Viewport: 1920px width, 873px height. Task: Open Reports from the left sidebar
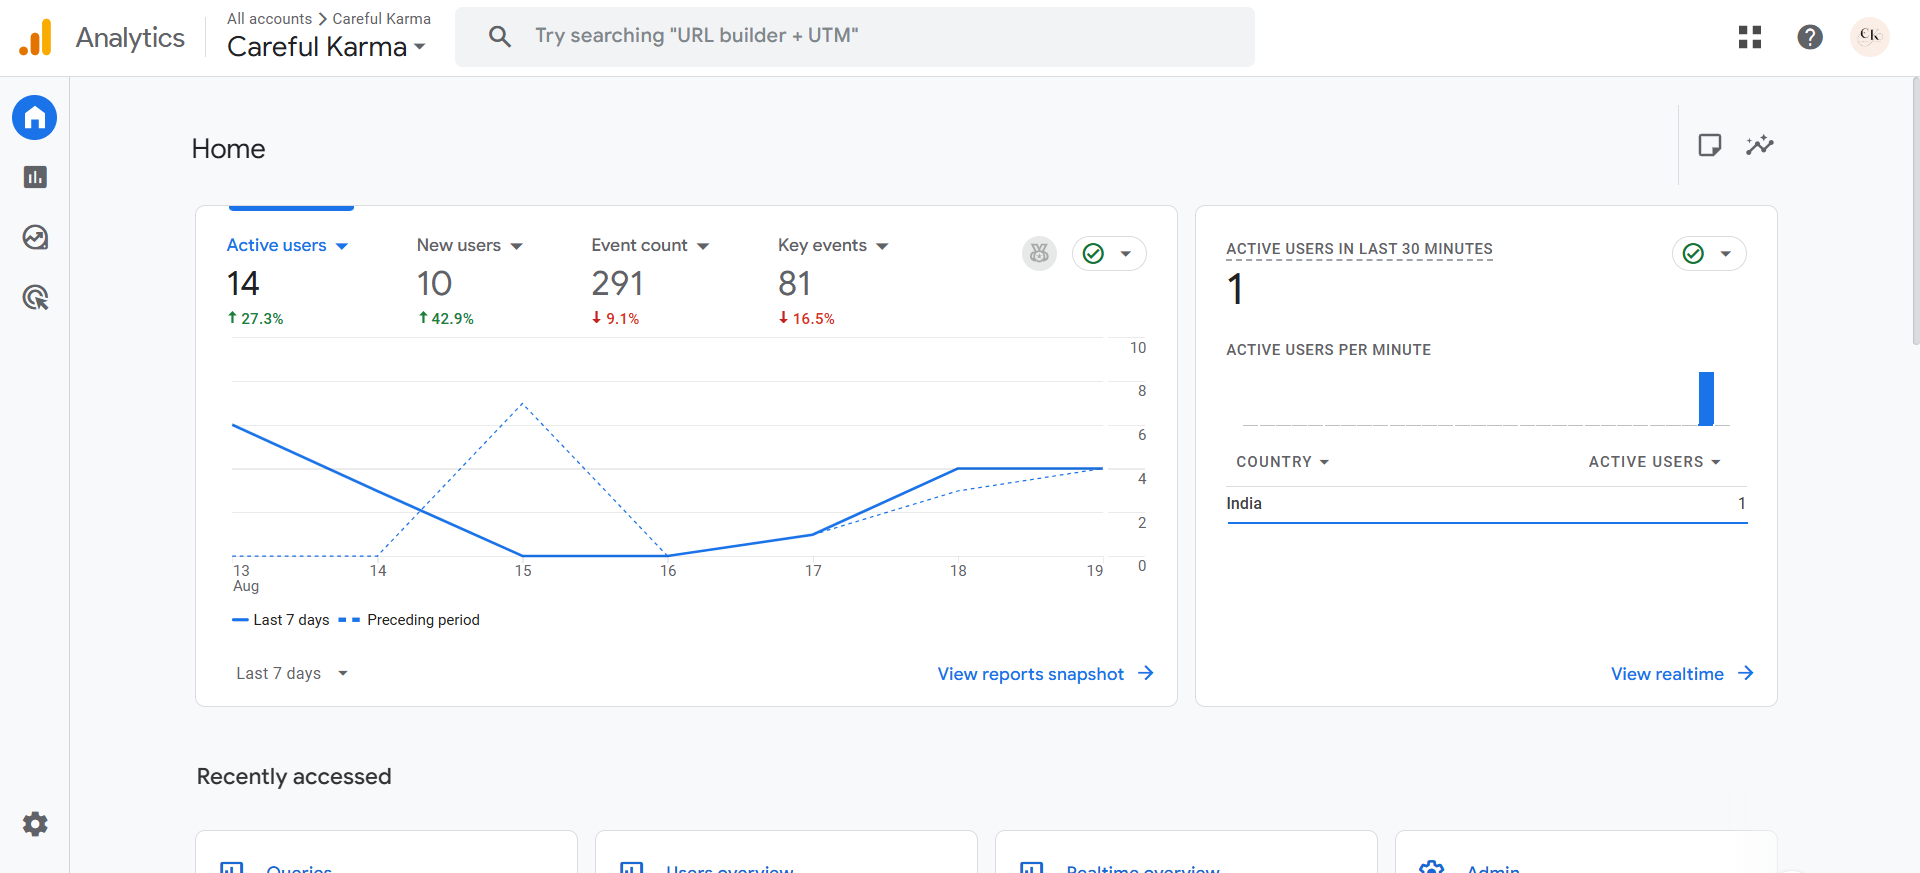35,177
